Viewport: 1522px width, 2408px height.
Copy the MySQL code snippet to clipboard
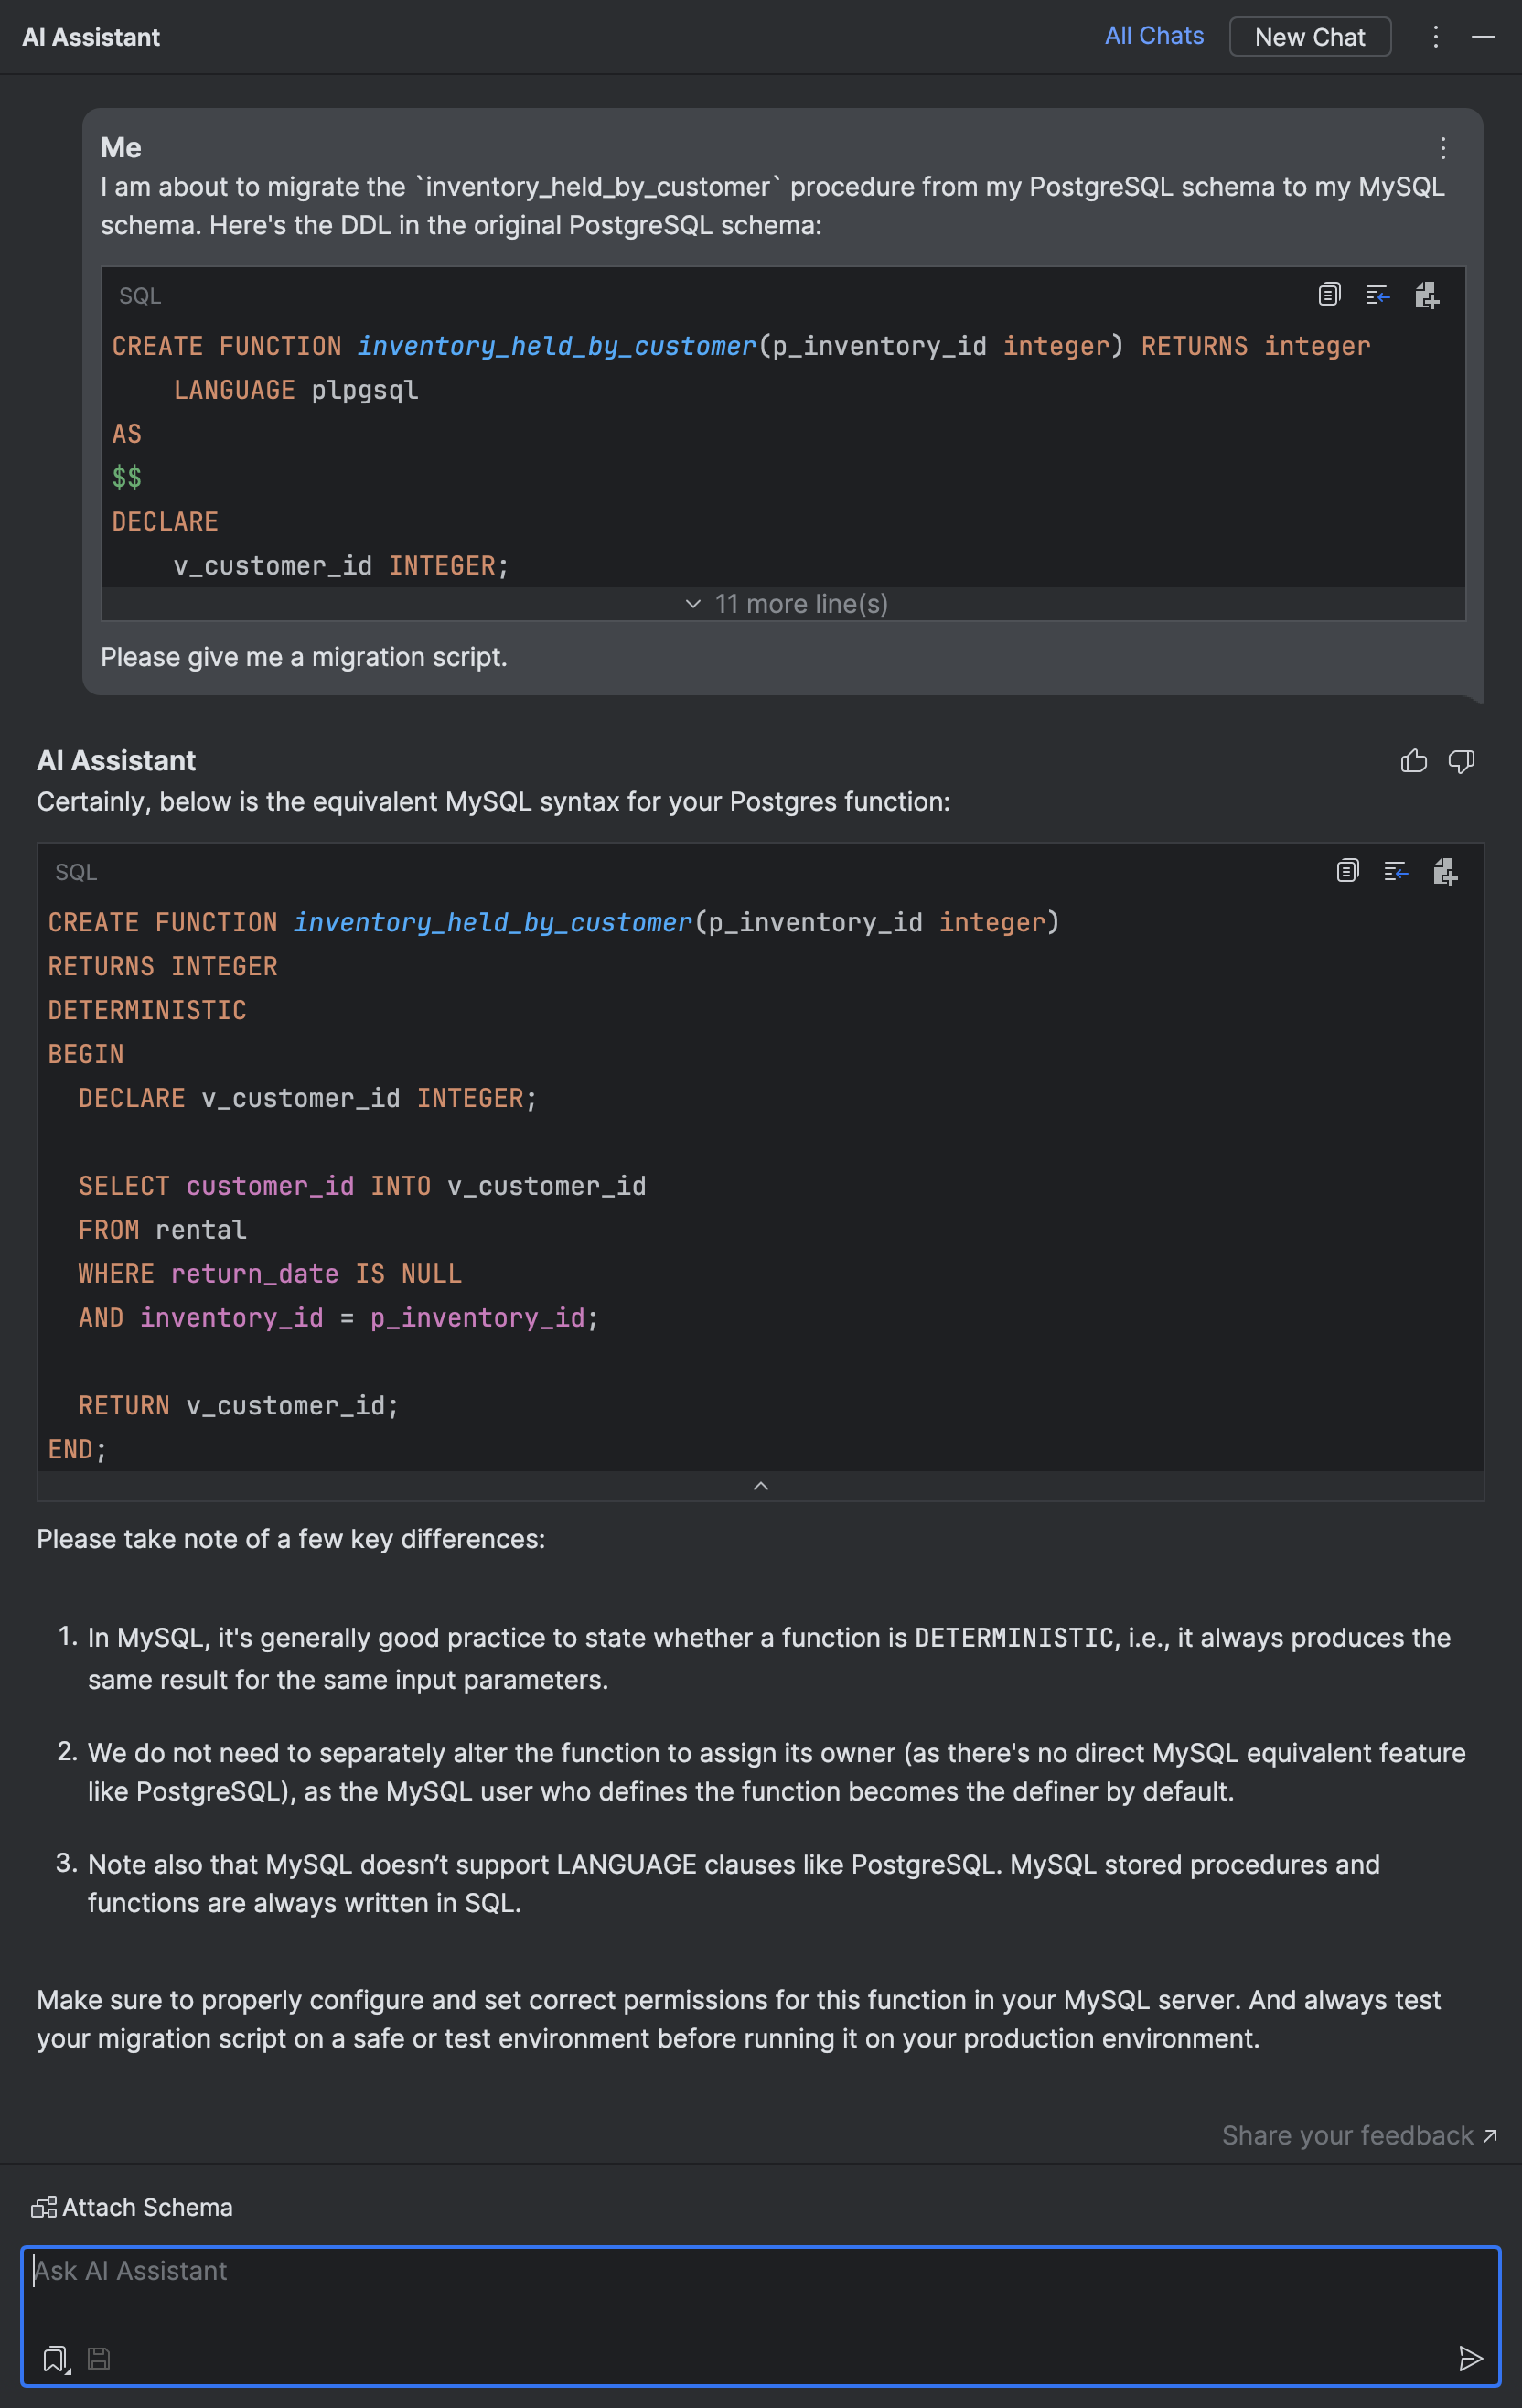click(1347, 872)
